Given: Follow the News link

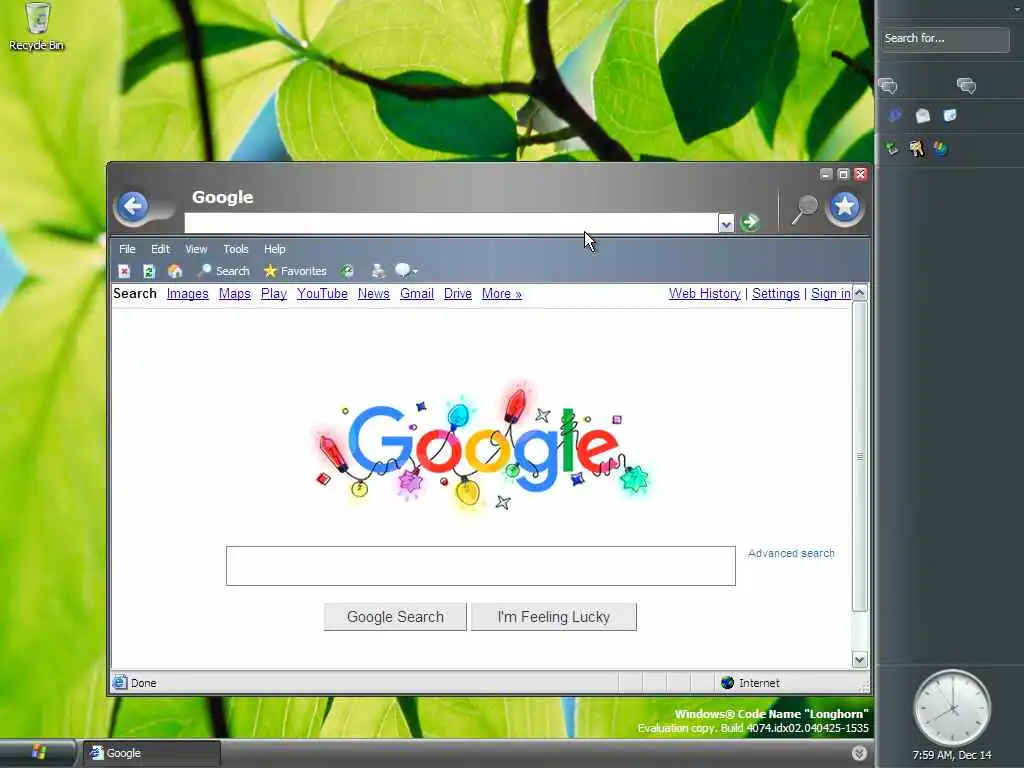Looking at the screenshot, I should [374, 294].
